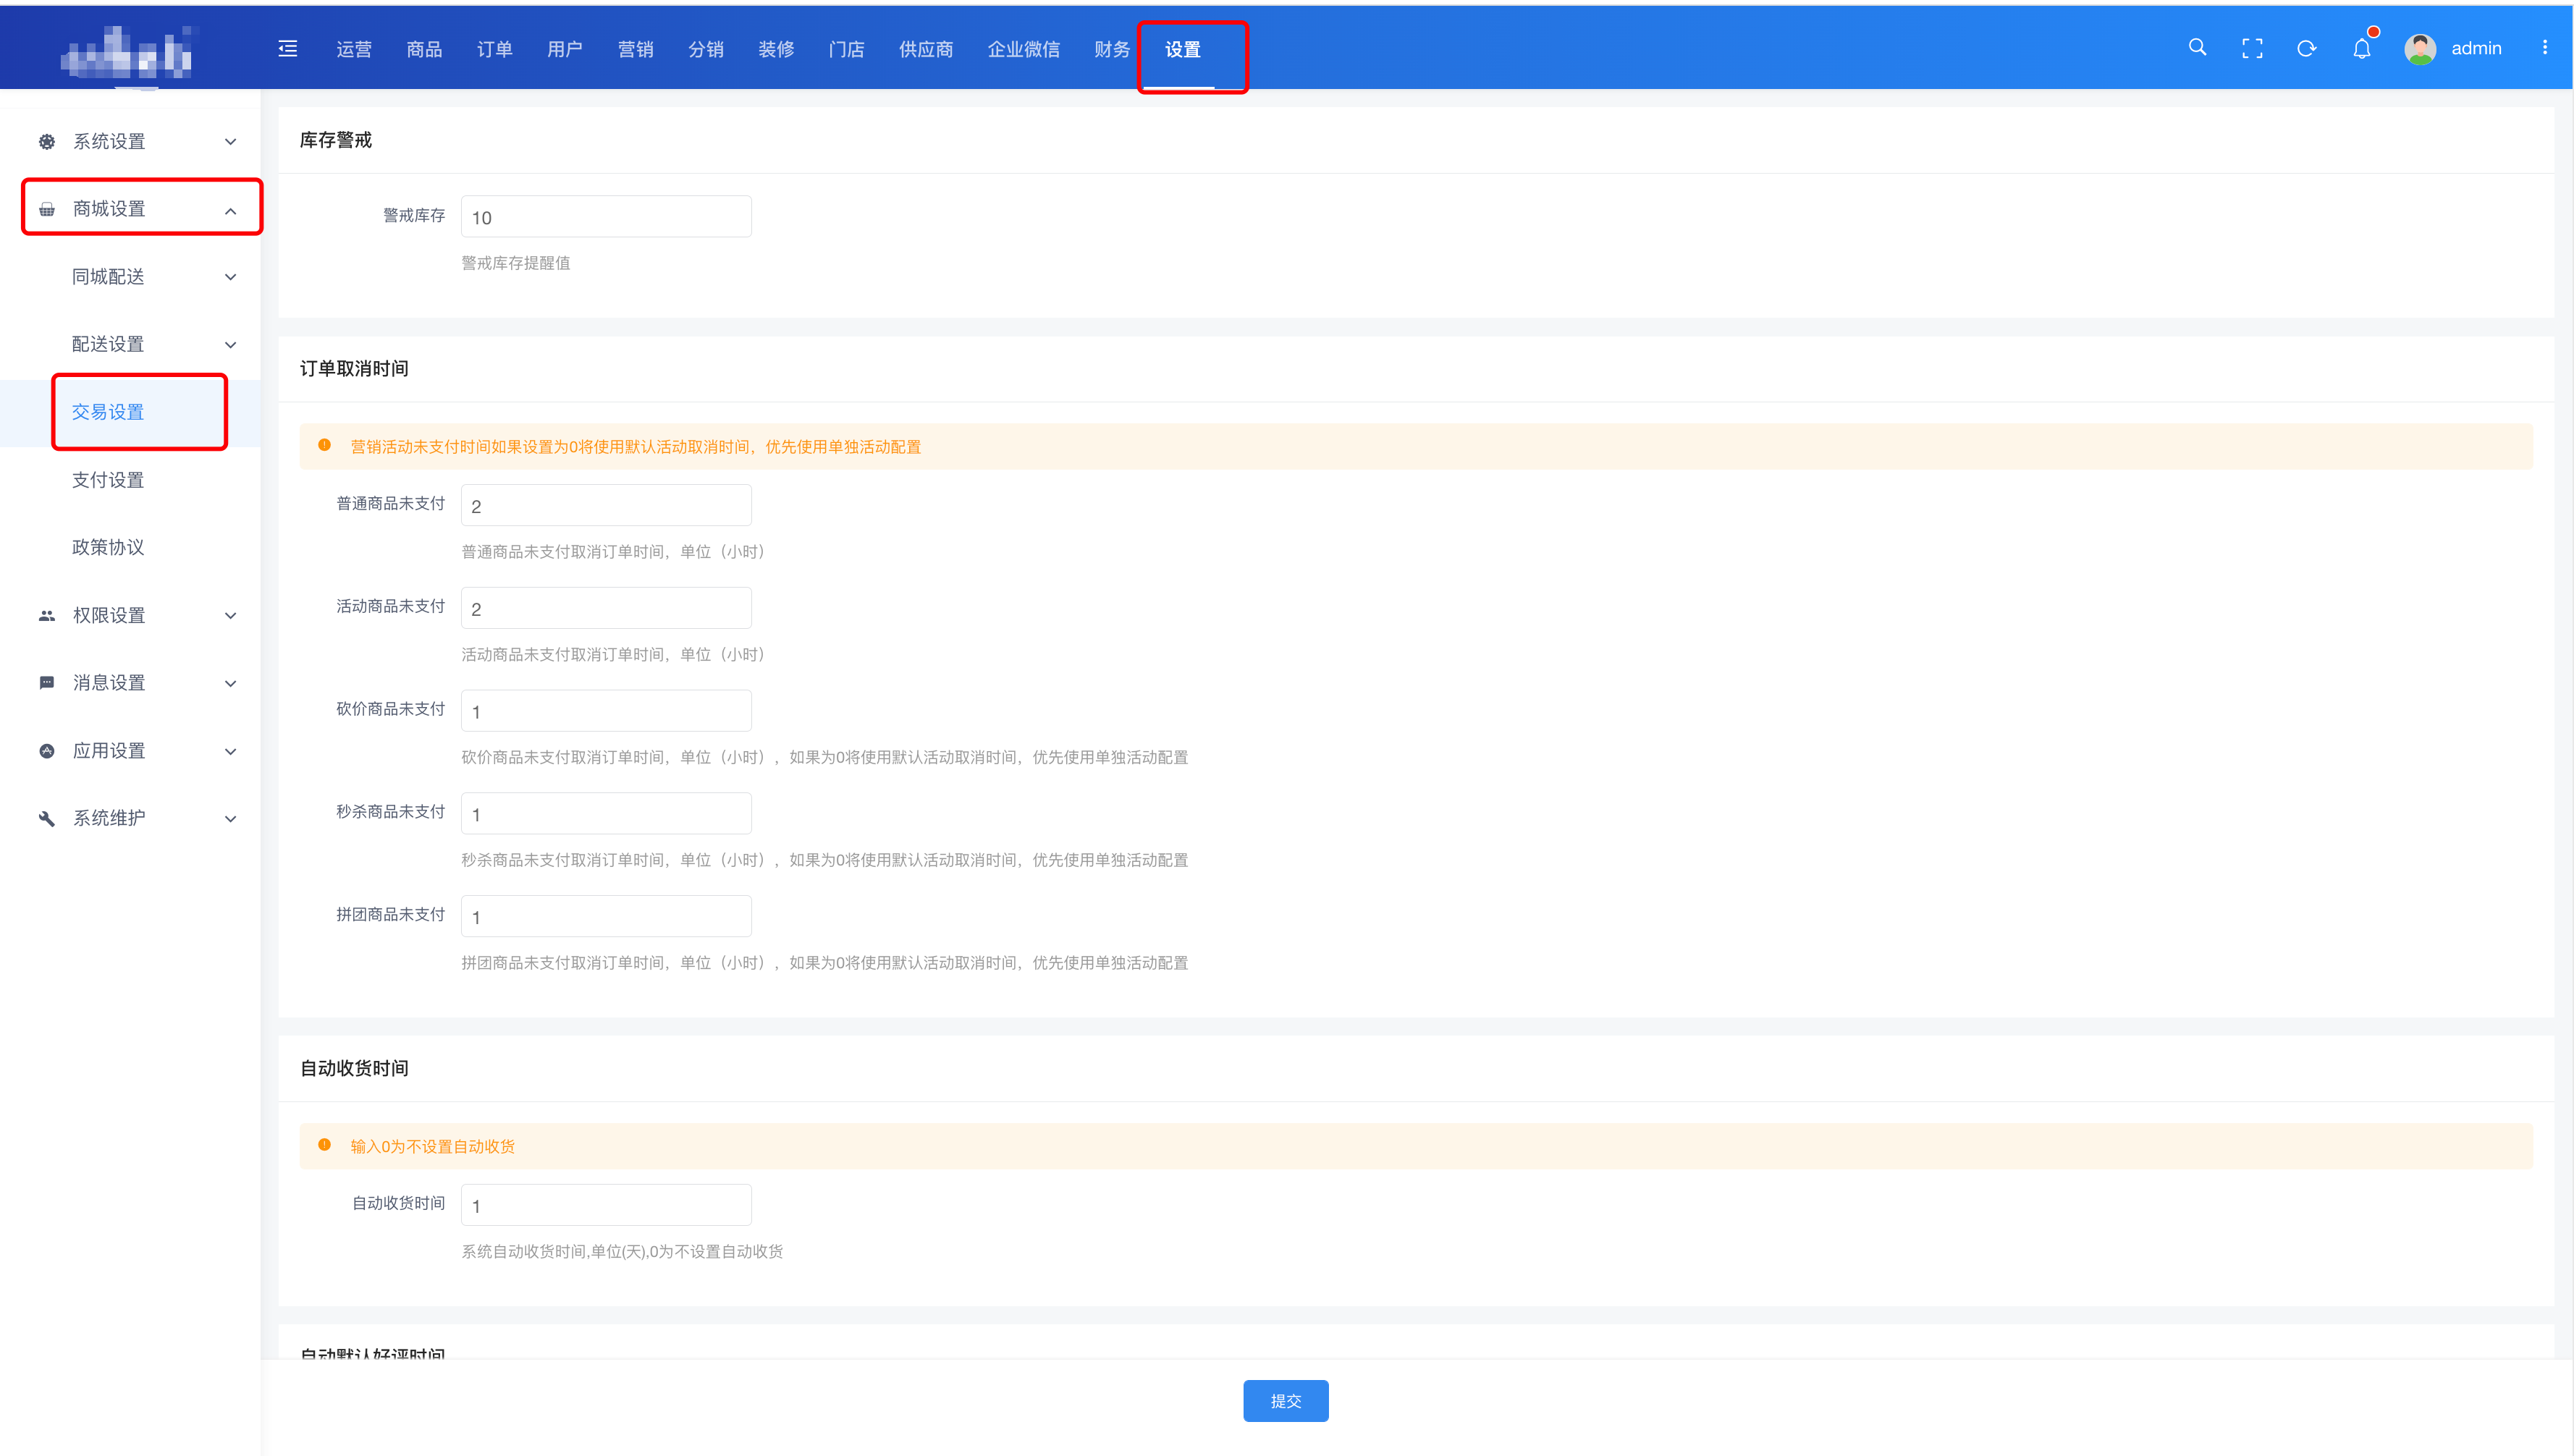Screen dimensions: 2574x1456
Task: Open 政策协议 in sidebar
Action: click(108, 548)
